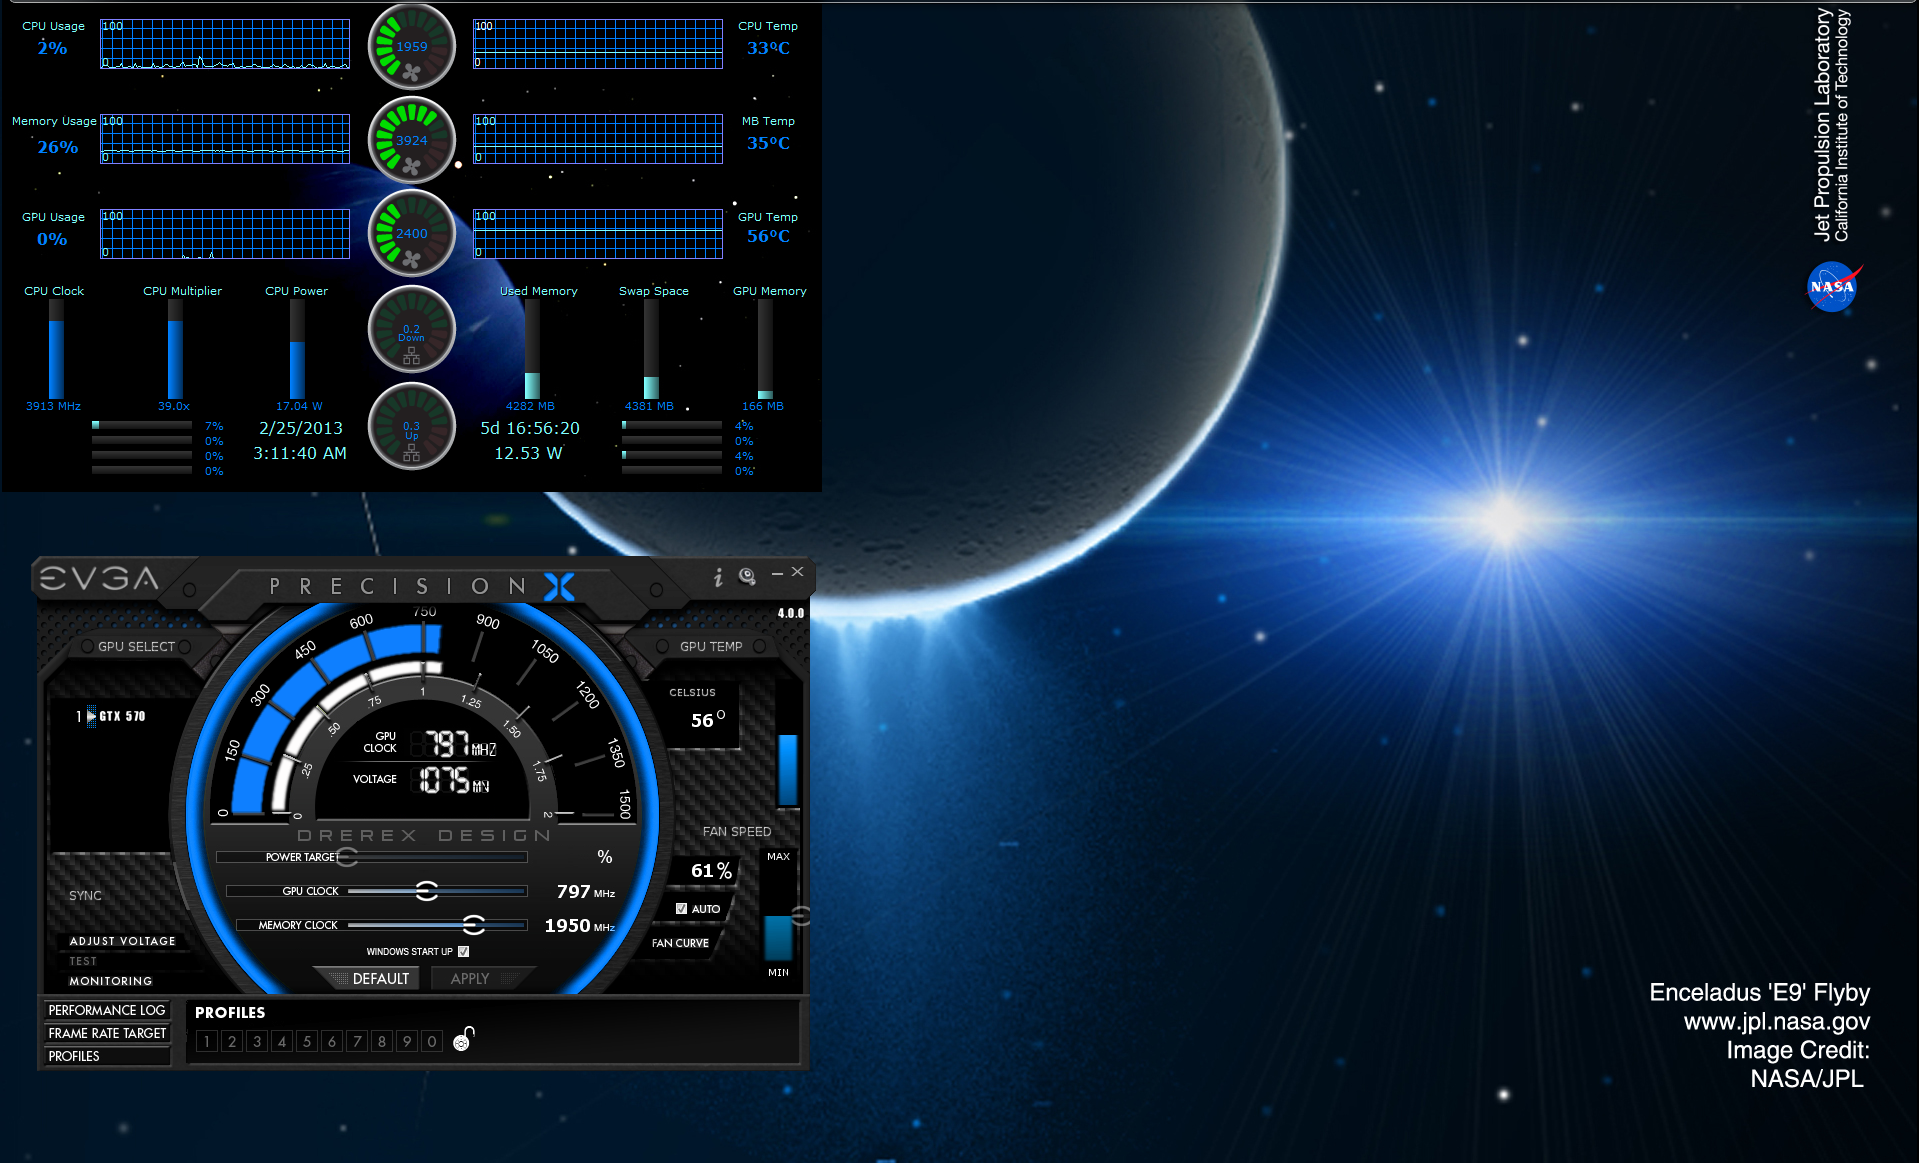Click the GPU Memory bar meter
The width and height of the screenshot is (1919, 1163).
[x=765, y=349]
